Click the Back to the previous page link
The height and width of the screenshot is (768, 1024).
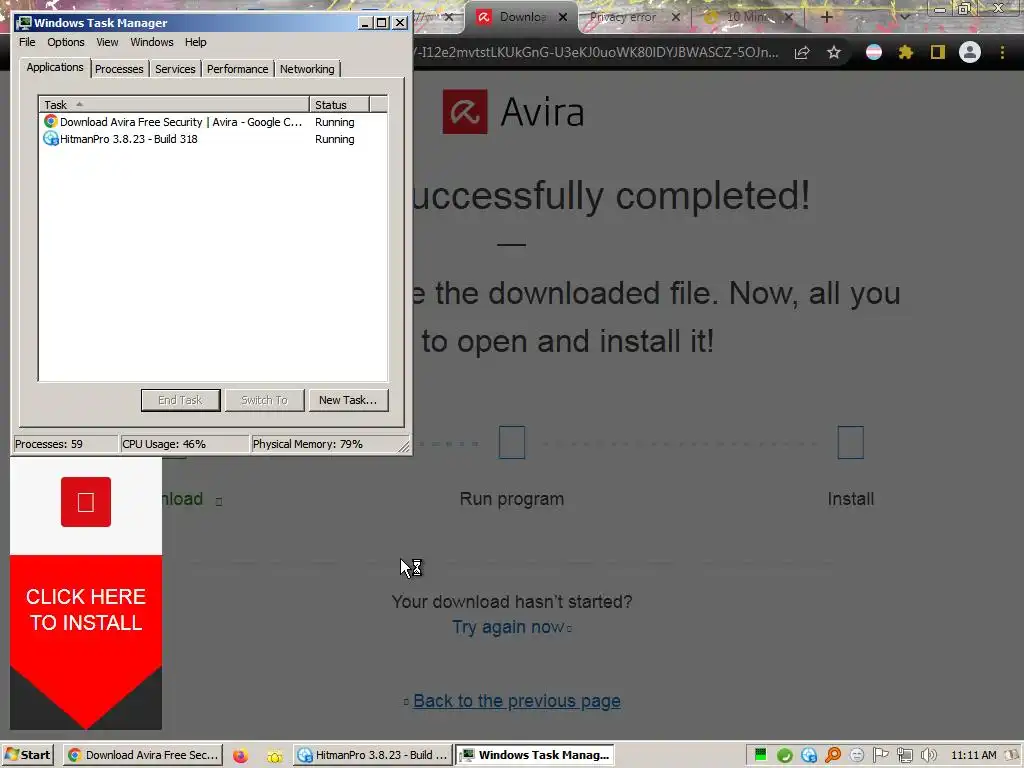coord(517,701)
